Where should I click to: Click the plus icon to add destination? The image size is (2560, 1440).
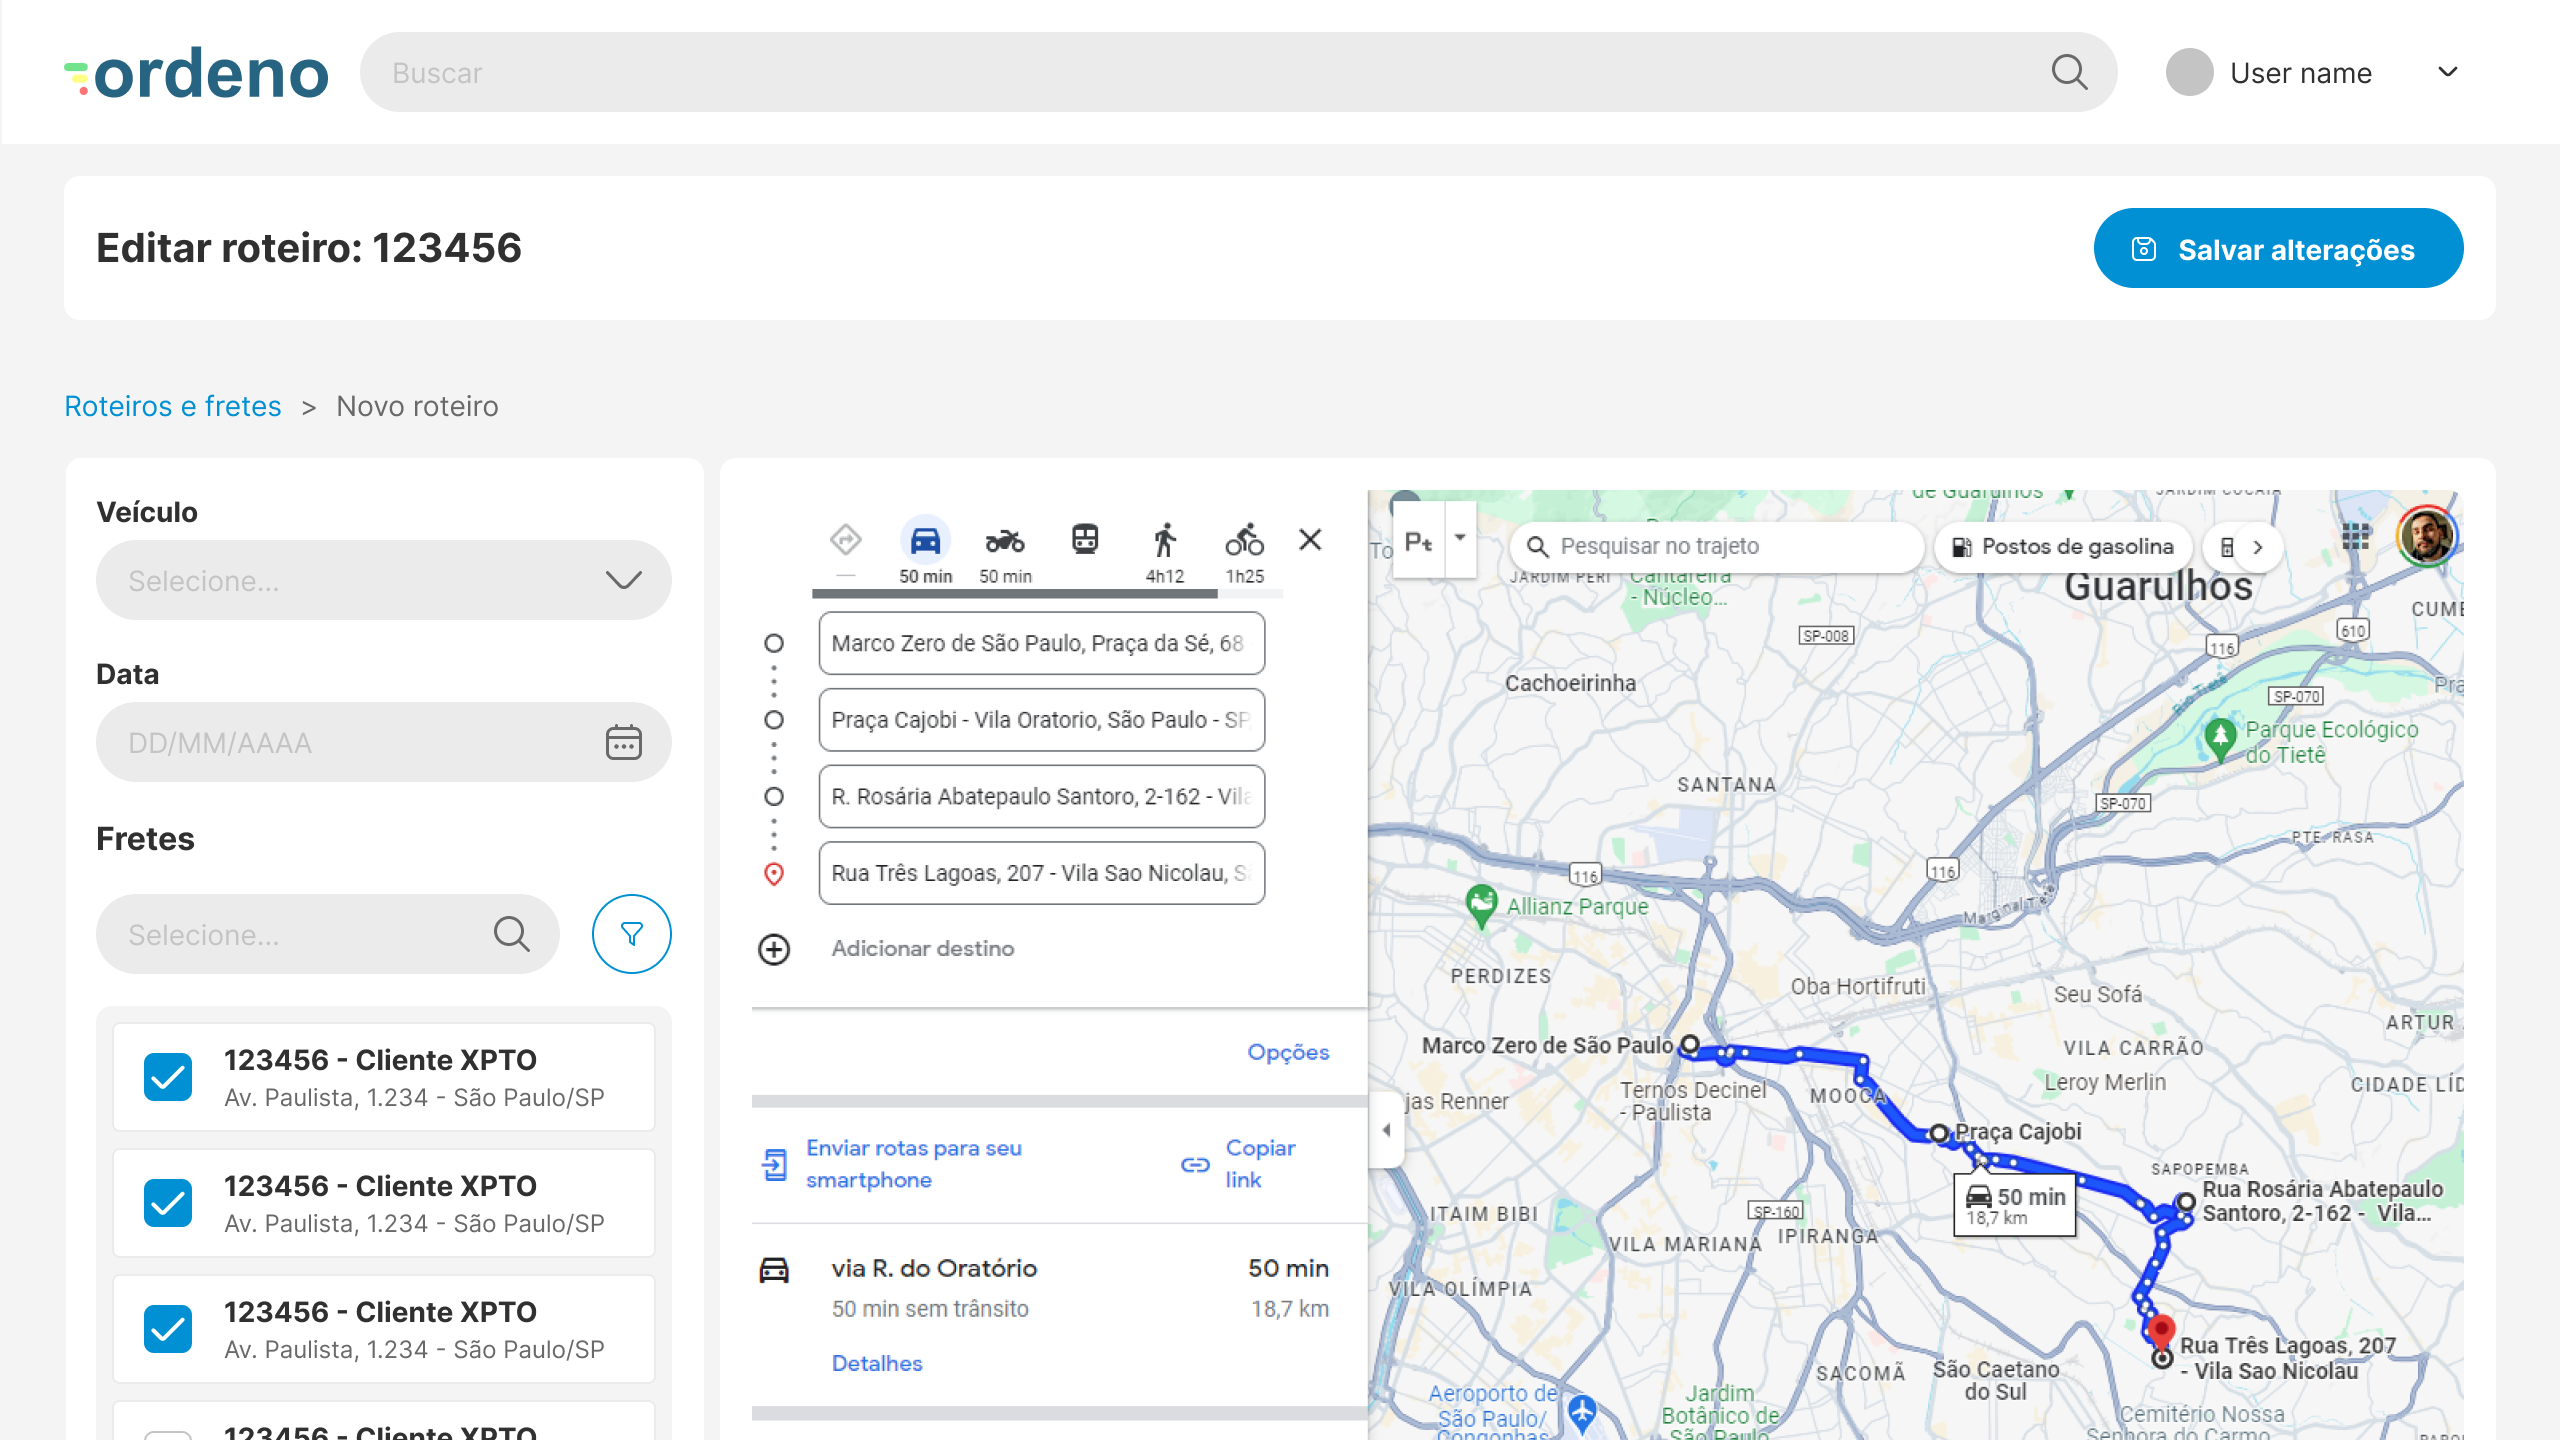[x=774, y=949]
